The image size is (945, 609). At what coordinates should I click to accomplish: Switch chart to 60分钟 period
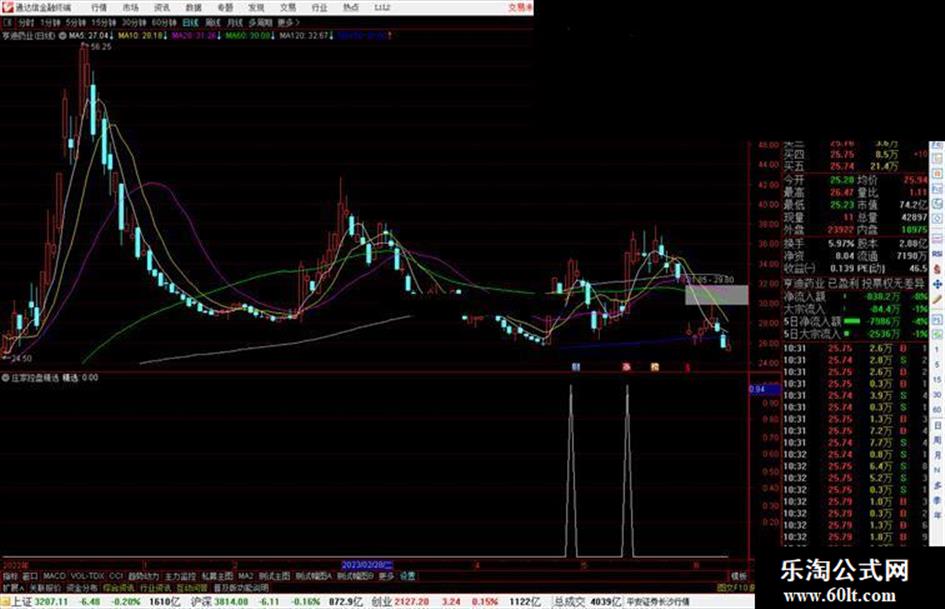pyautogui.click(x=163, y=22)
